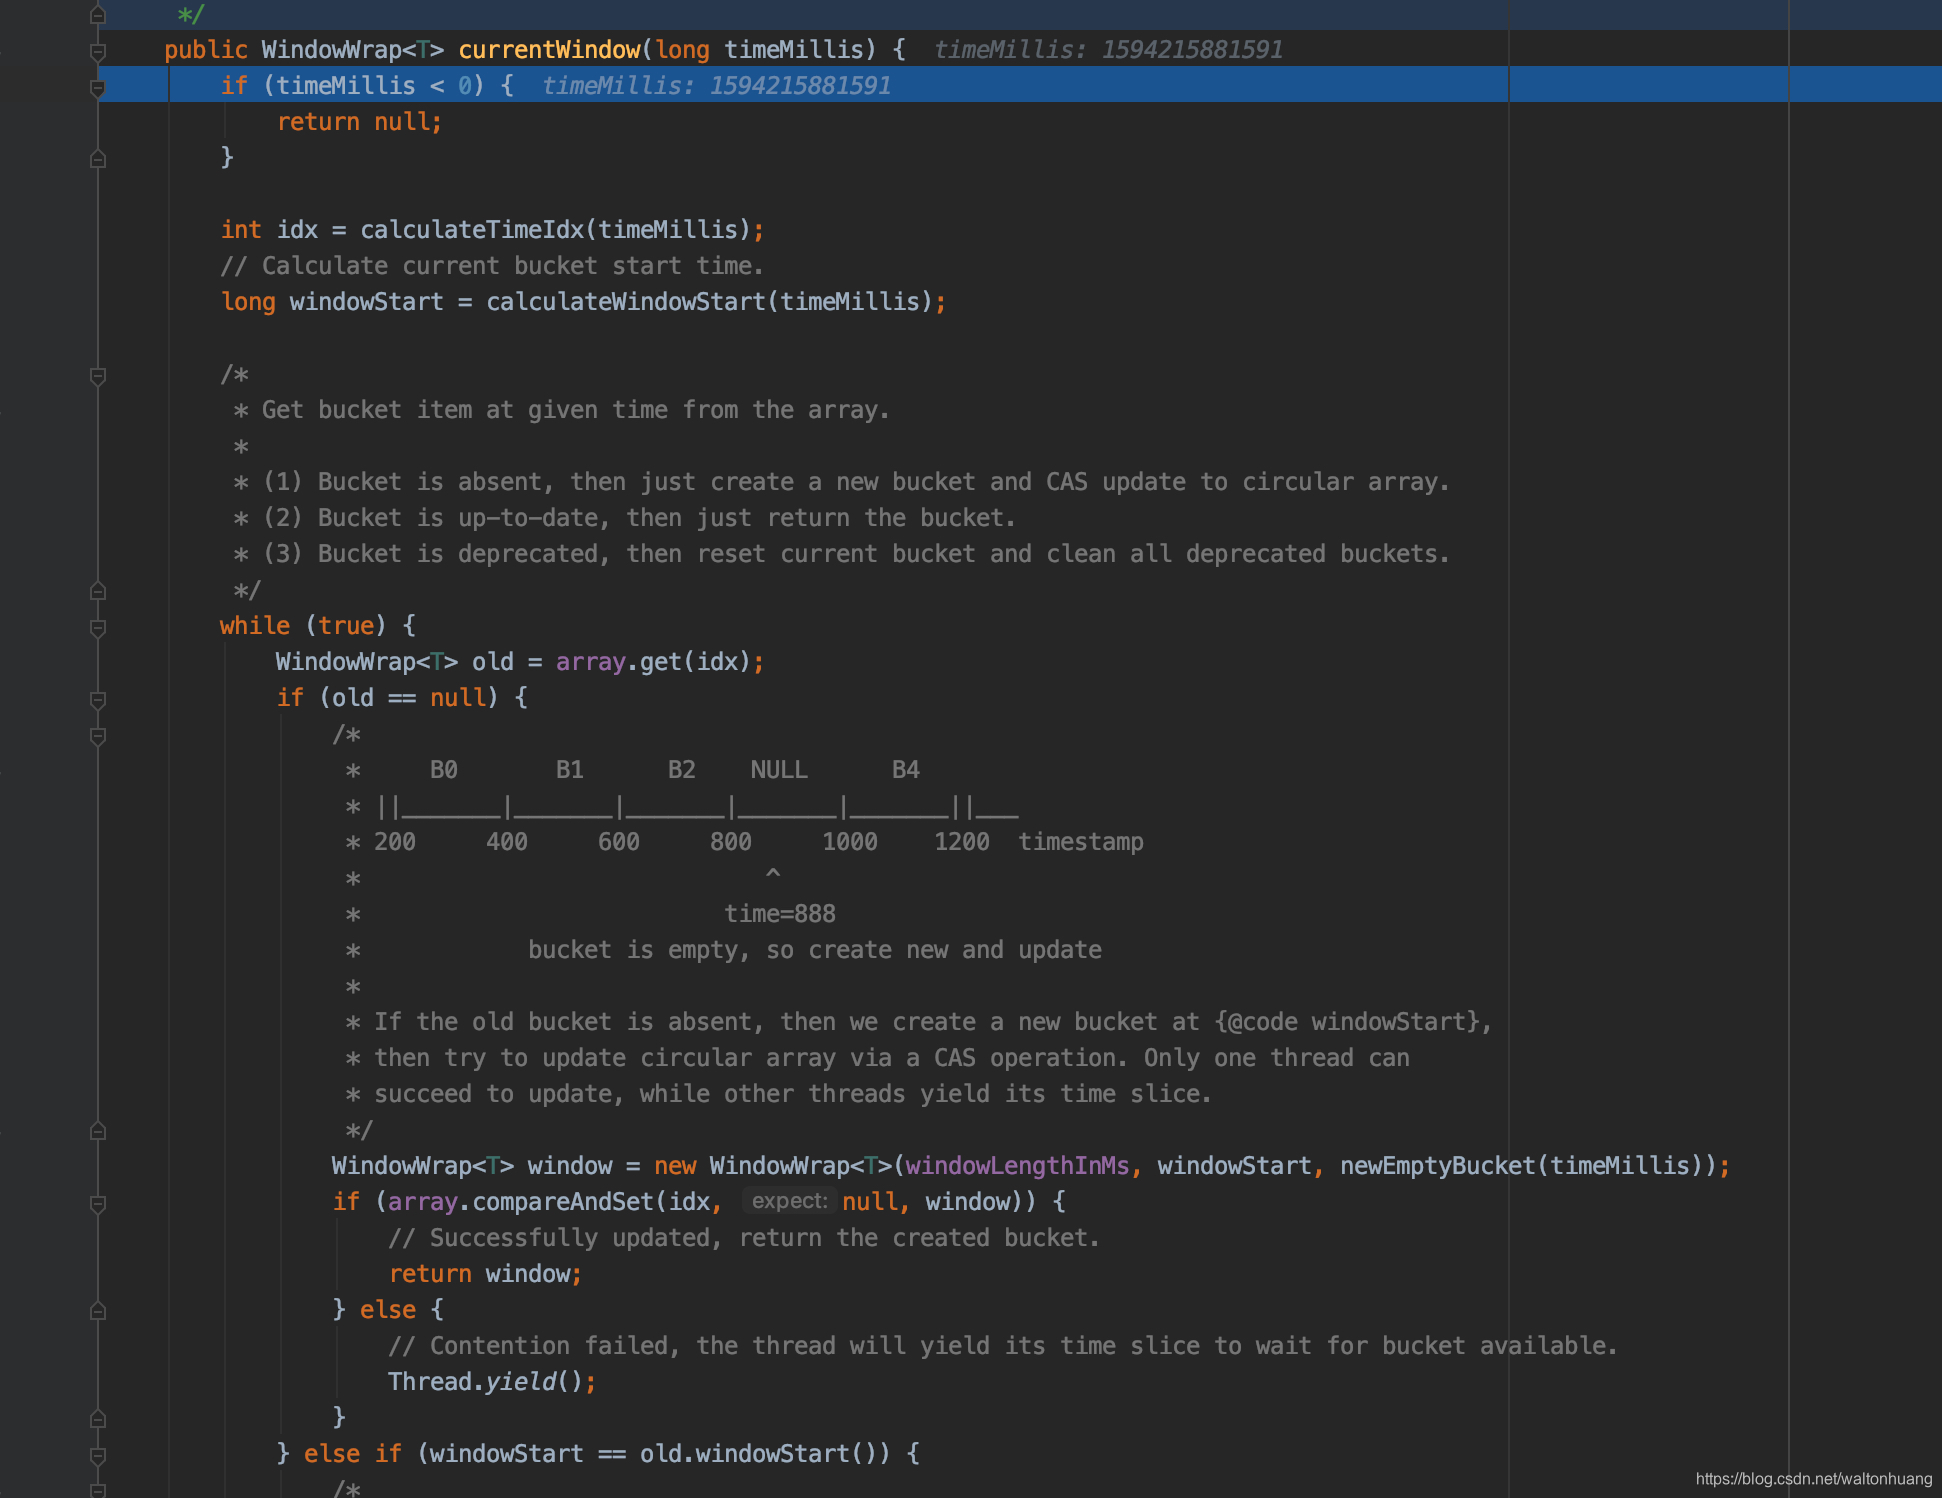Click the 'expect:' parameter inlay hint
This screenshot has width=1942, height=1498.
(x=789, y=1202)
